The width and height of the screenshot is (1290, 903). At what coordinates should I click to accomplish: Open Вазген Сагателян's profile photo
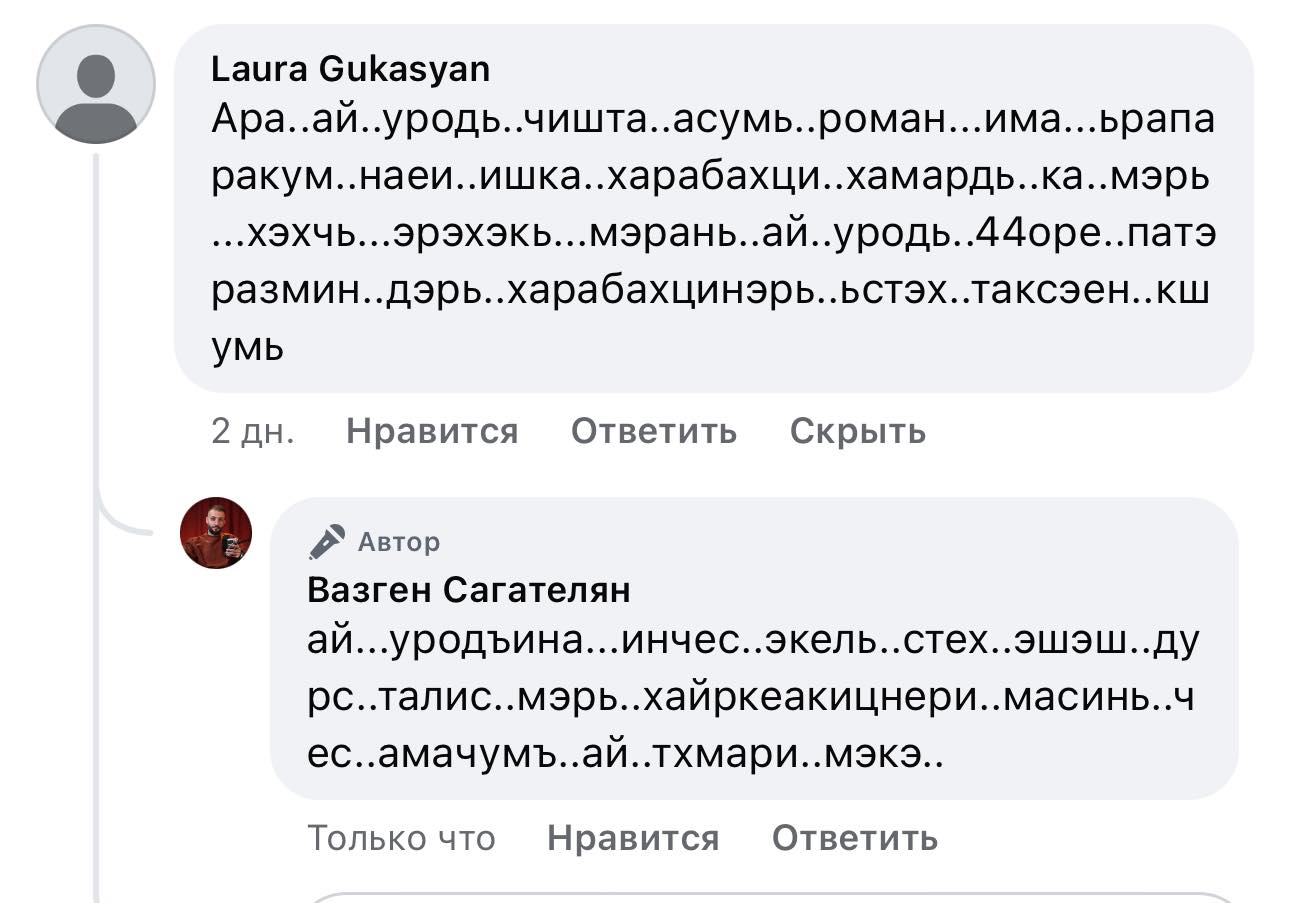[x=216, y=533]
